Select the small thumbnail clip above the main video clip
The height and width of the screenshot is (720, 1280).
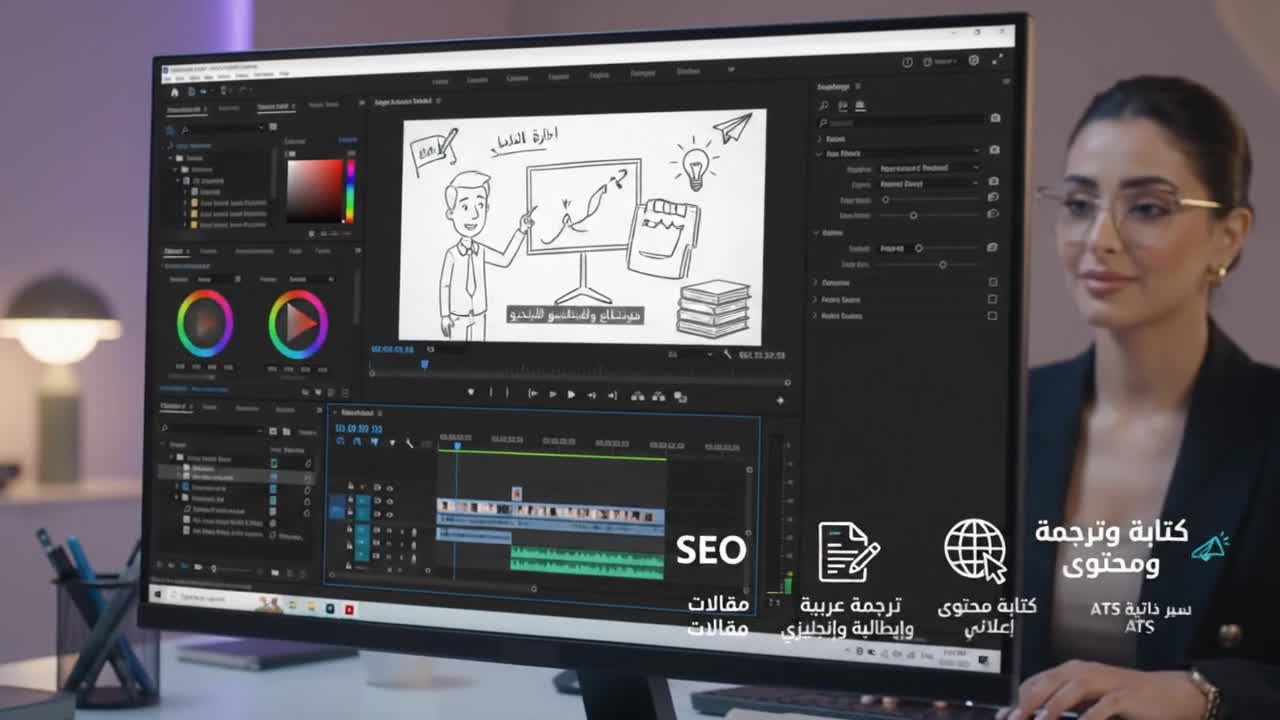point(517,494)
